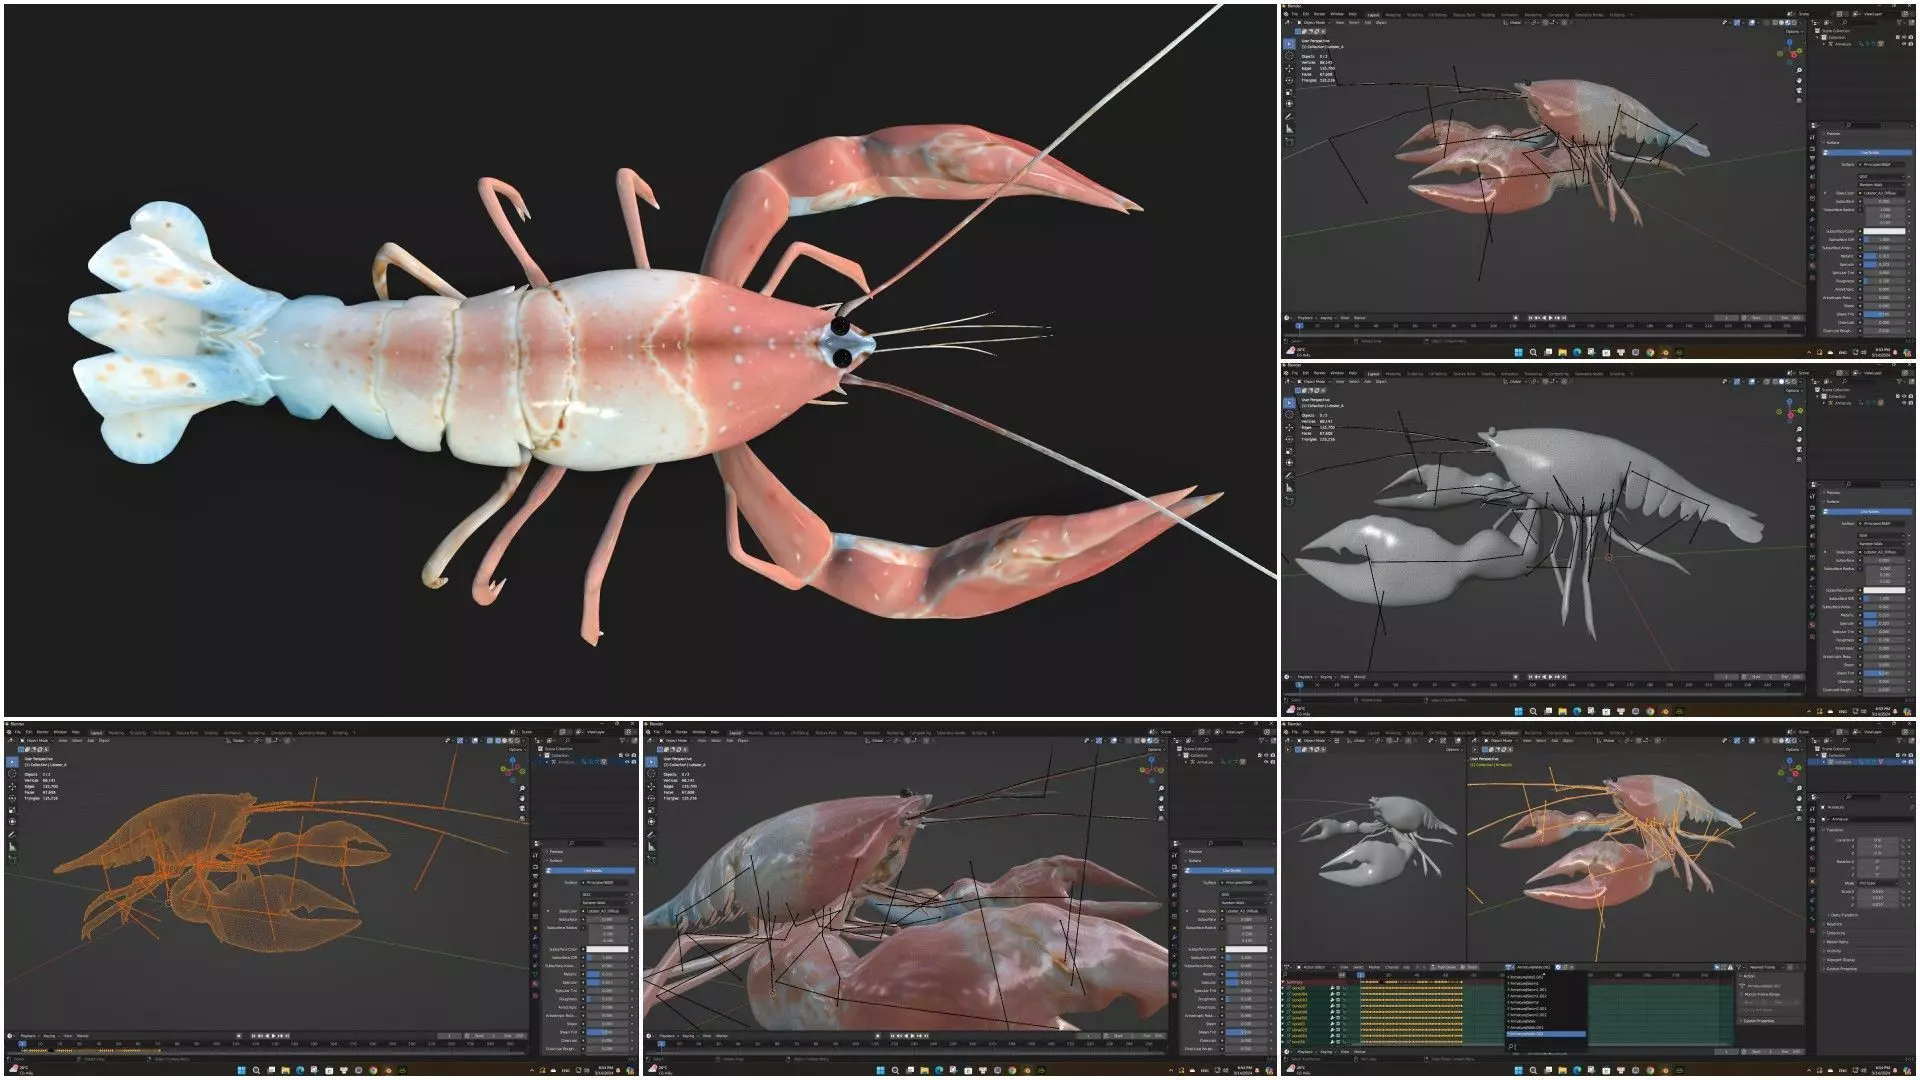
Task: Activate Rotate tool in textured rig screenshot
Action: point(1289,80)
